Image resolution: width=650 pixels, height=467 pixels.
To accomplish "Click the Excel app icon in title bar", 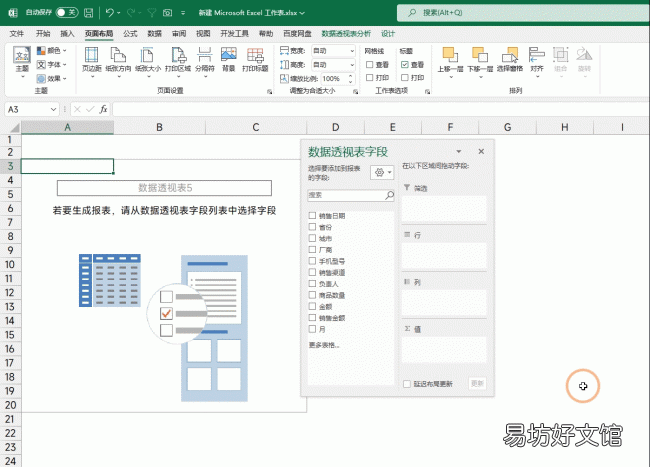I will pyautogui.click(x=13, y=13).
